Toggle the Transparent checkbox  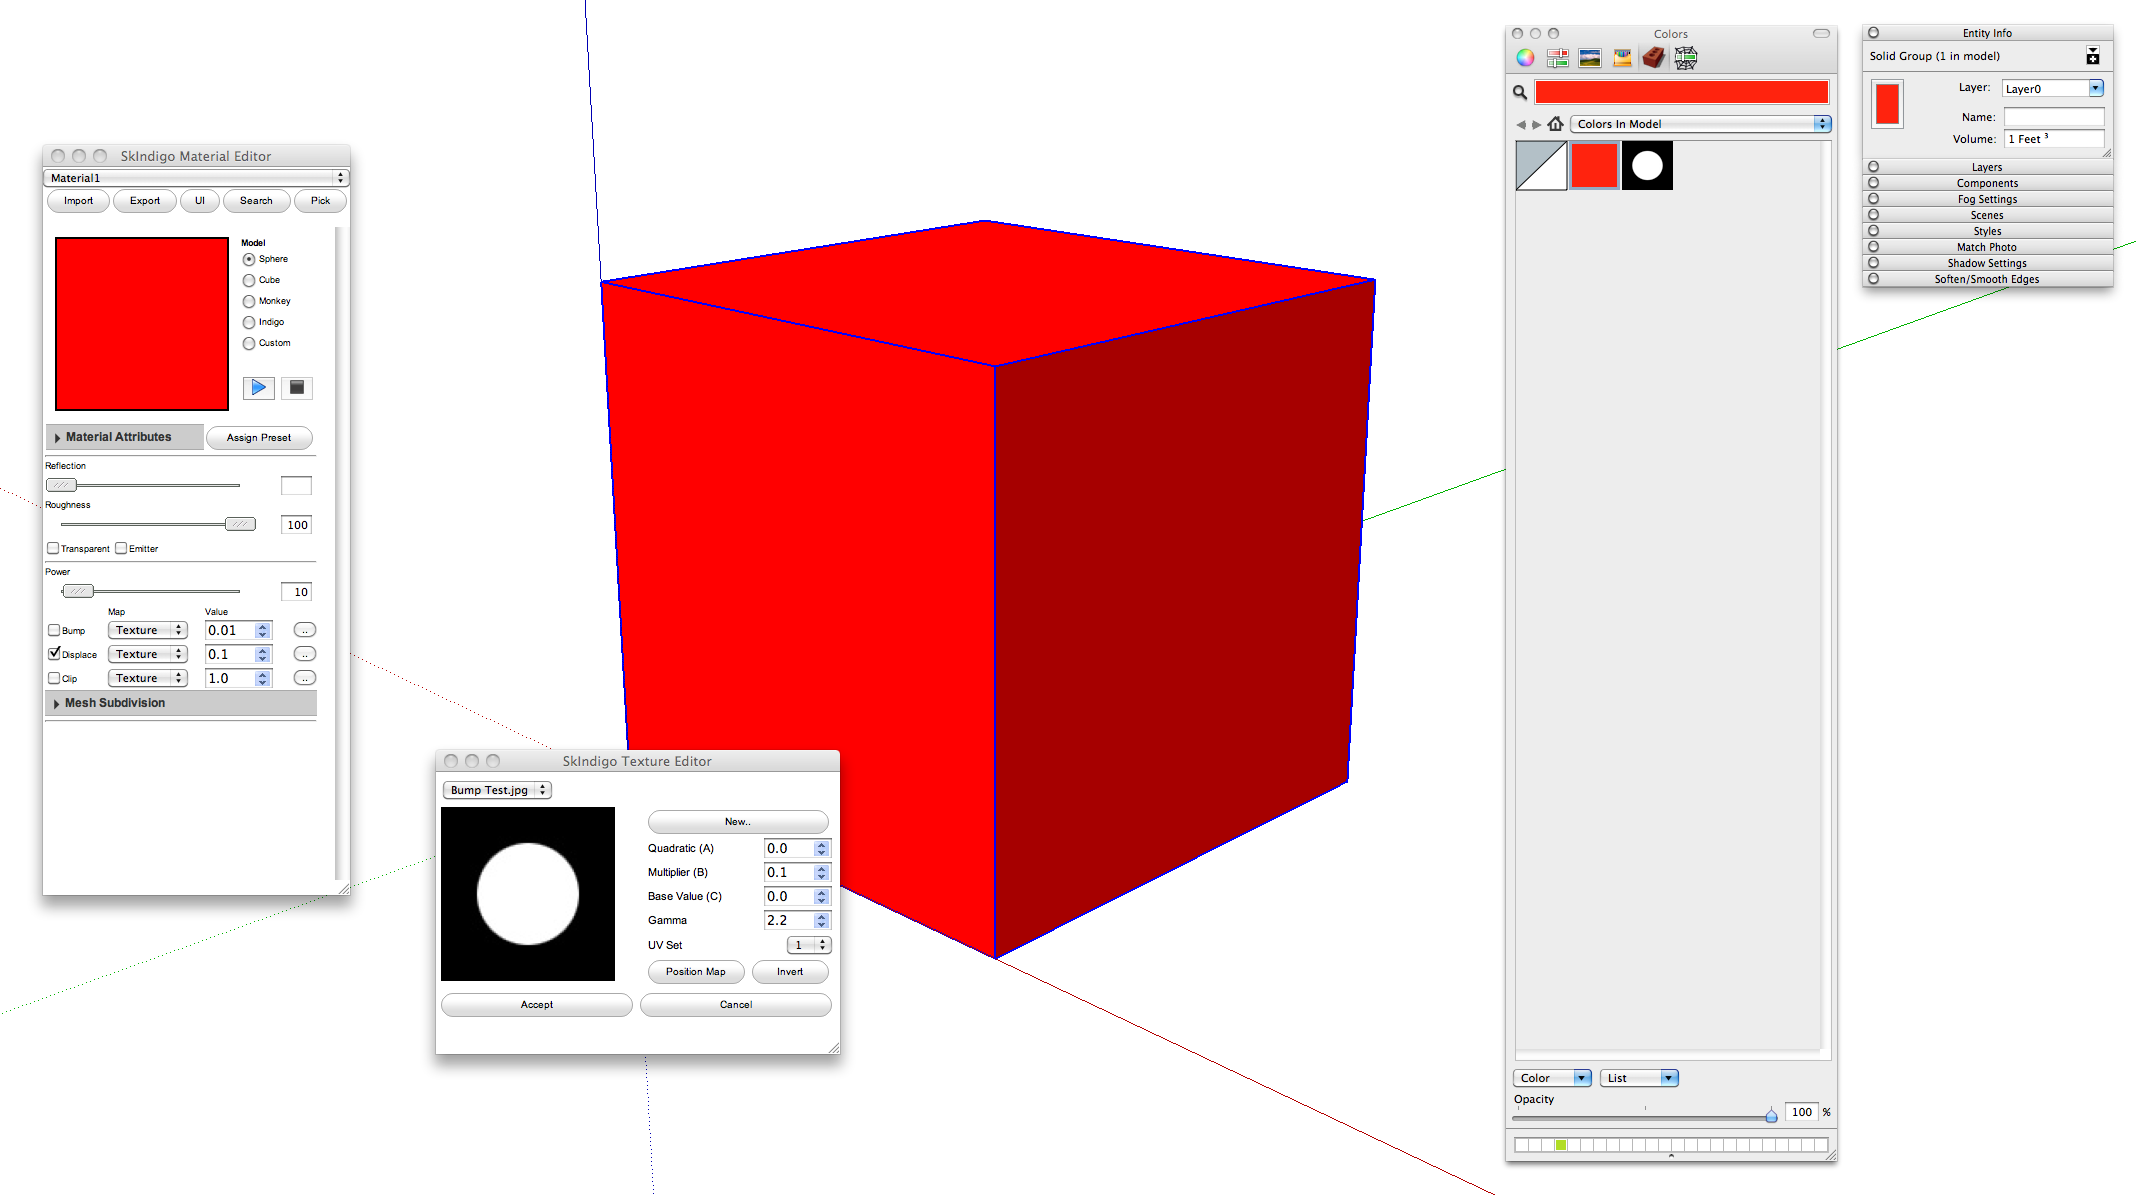(53, 548)
